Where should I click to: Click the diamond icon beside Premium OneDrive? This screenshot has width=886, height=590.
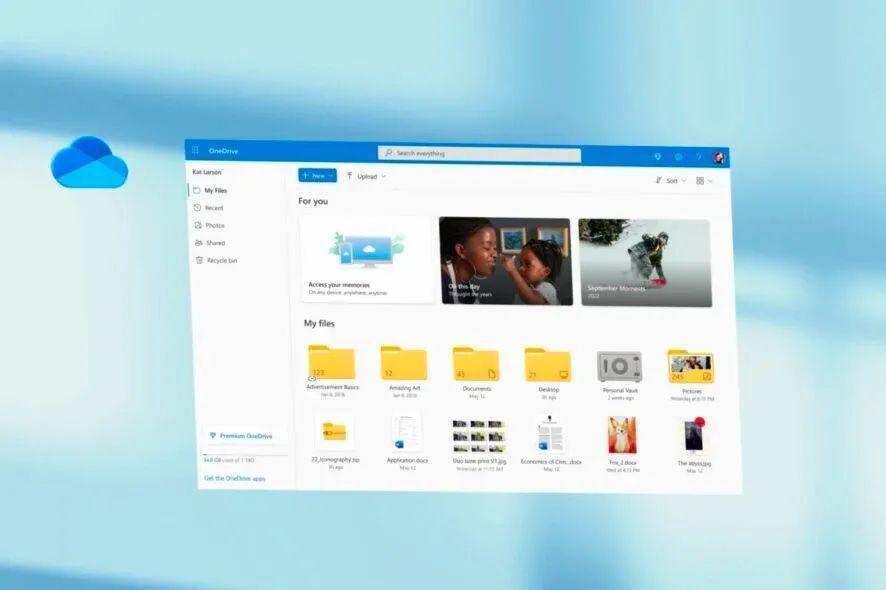[212, 435]
